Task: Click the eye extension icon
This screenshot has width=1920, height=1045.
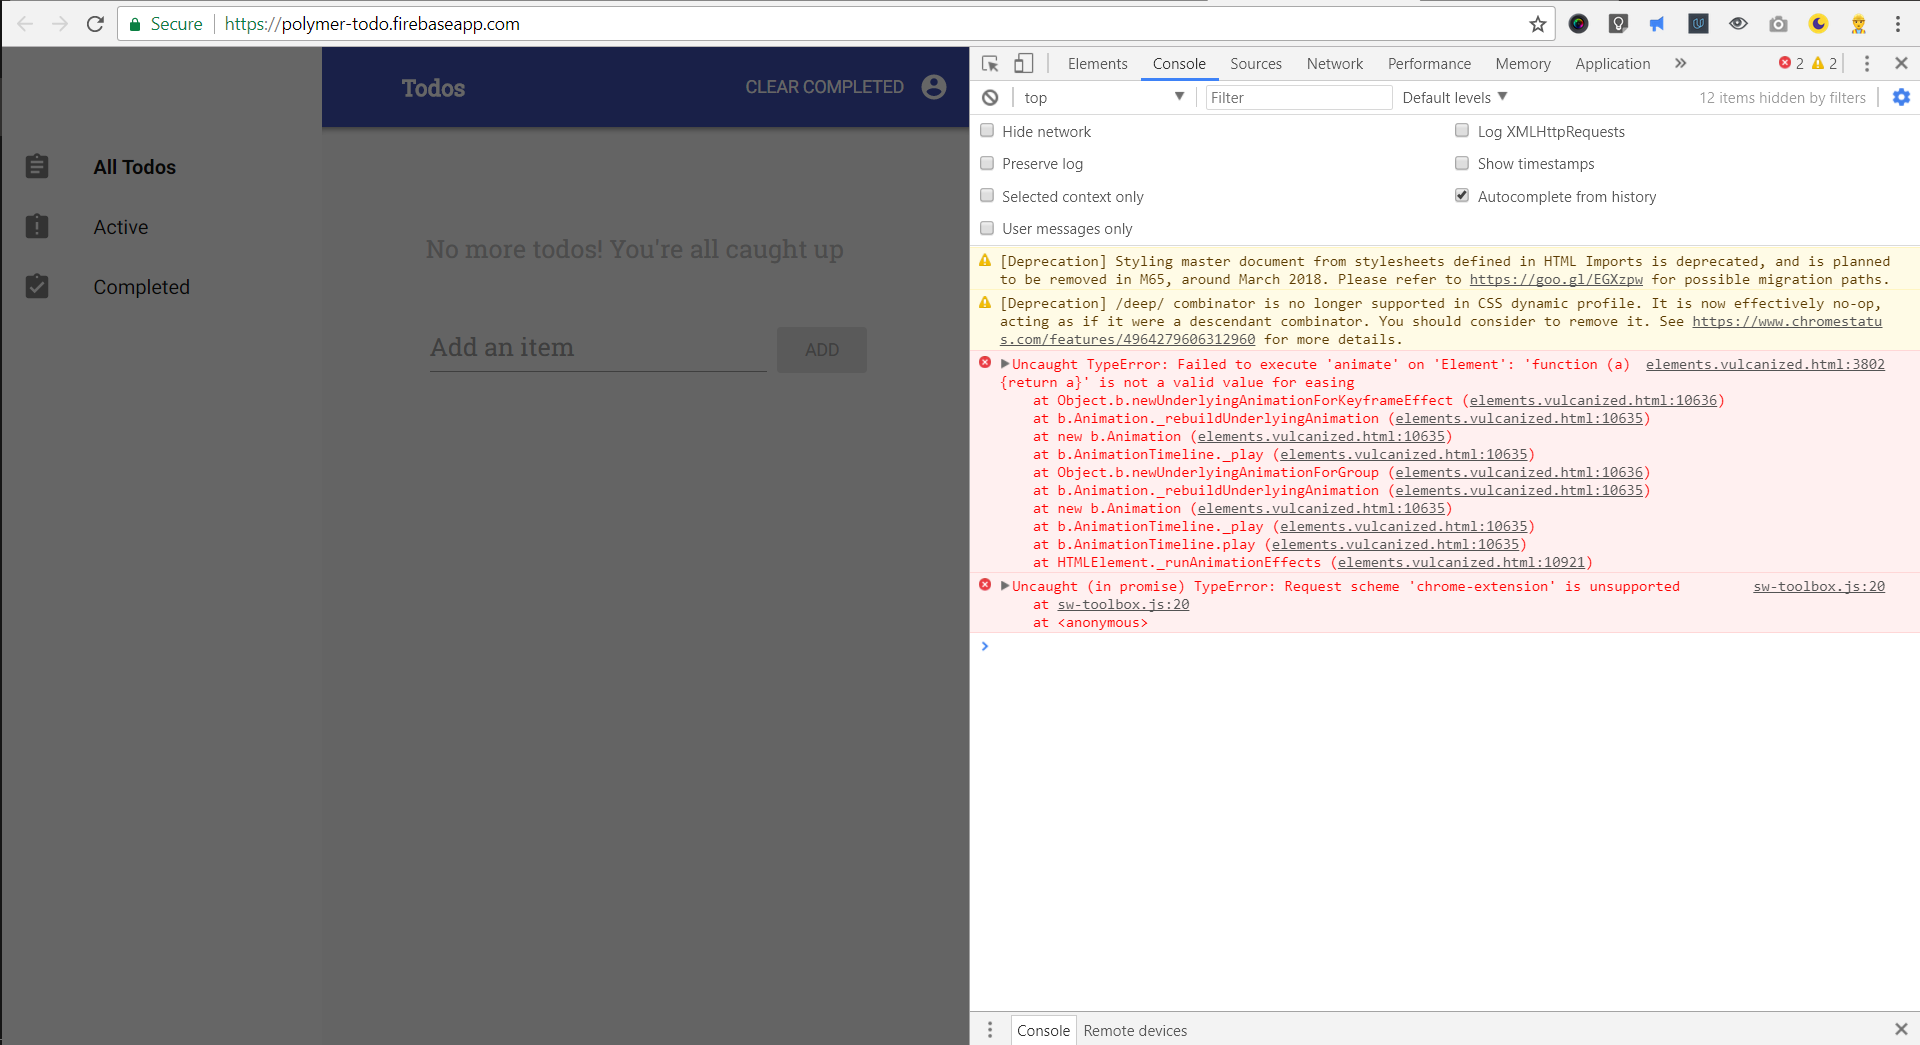Action: pyautogui.click(x=1738, y=24)
